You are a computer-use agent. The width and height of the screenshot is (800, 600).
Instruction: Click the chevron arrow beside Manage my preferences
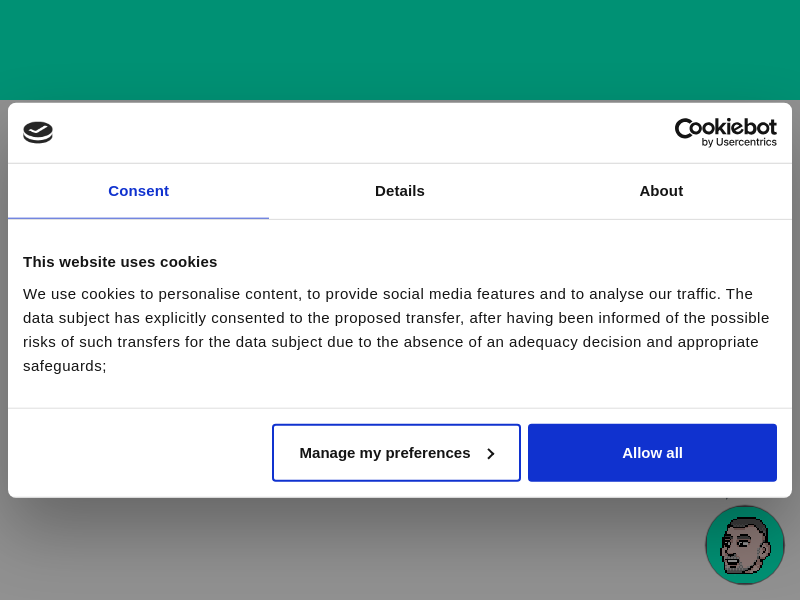(490, 454)
